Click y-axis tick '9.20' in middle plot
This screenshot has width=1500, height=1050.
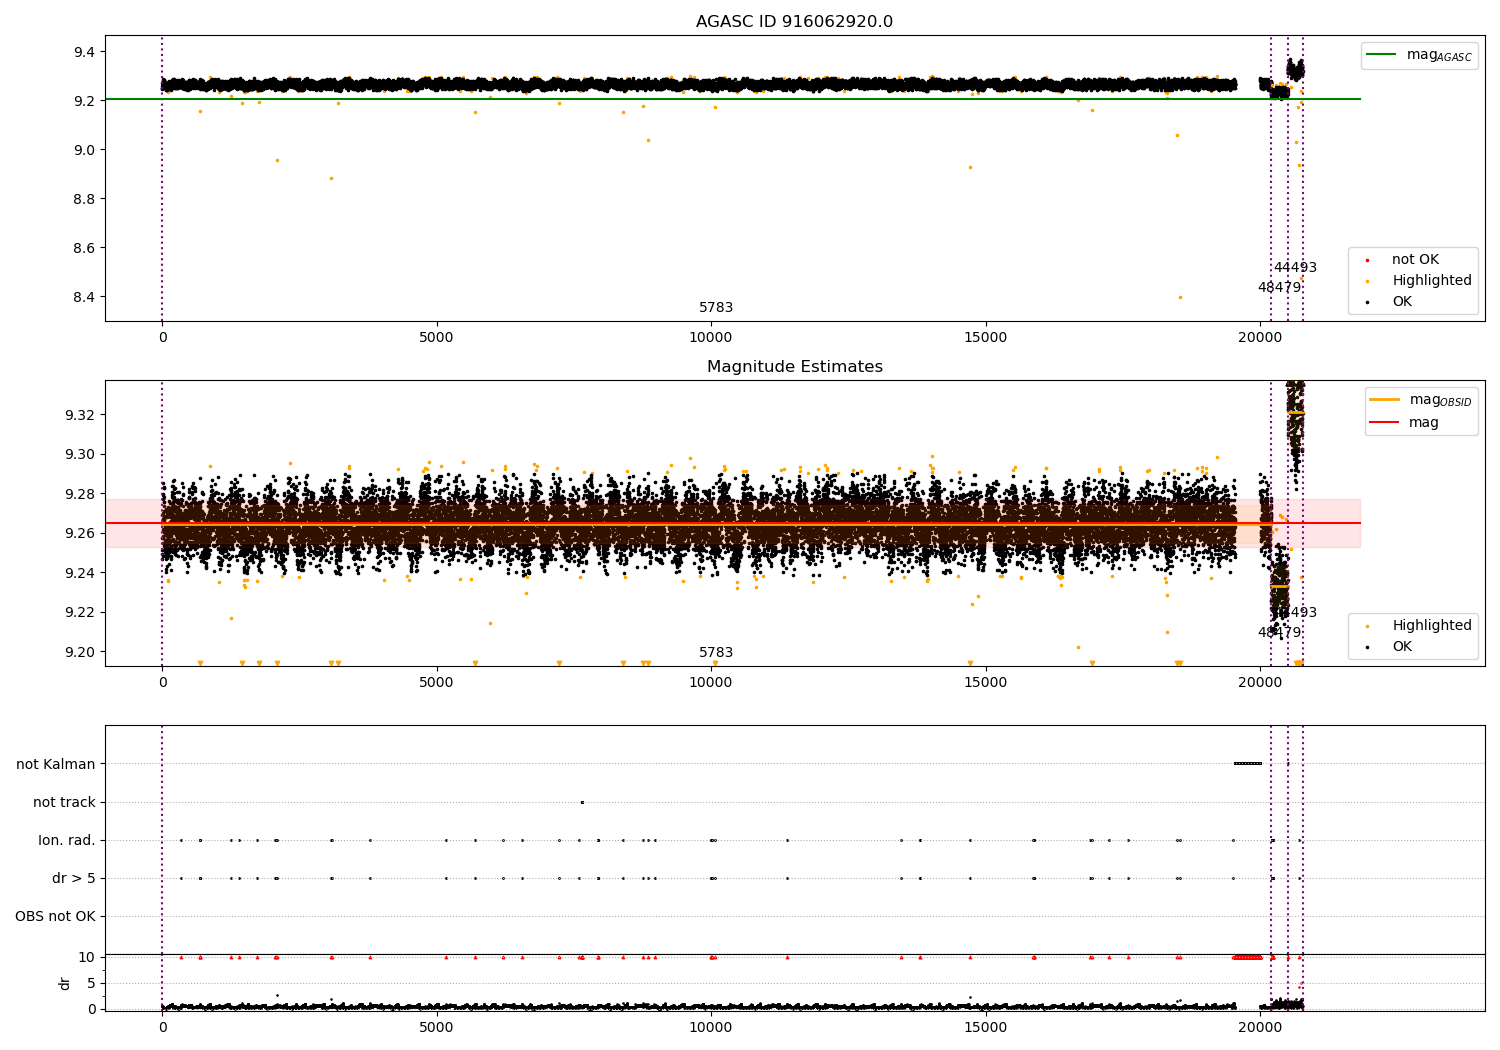point(81,652)
